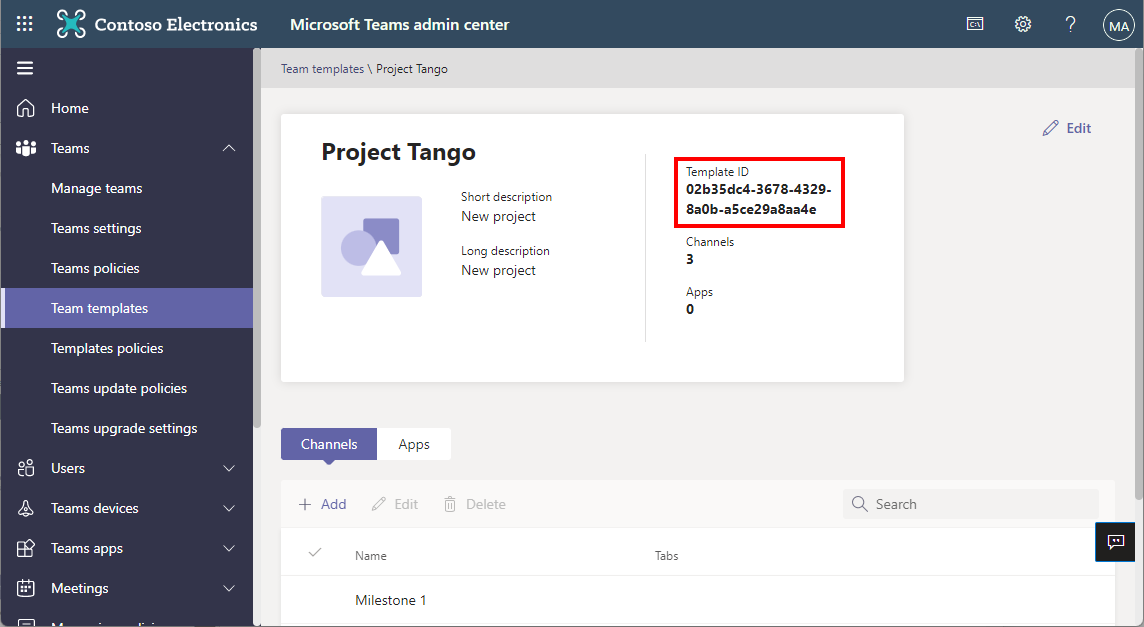Select the Channels tab
The height and width of the screenshot is (627, 1144).
(x=329, y=444)
